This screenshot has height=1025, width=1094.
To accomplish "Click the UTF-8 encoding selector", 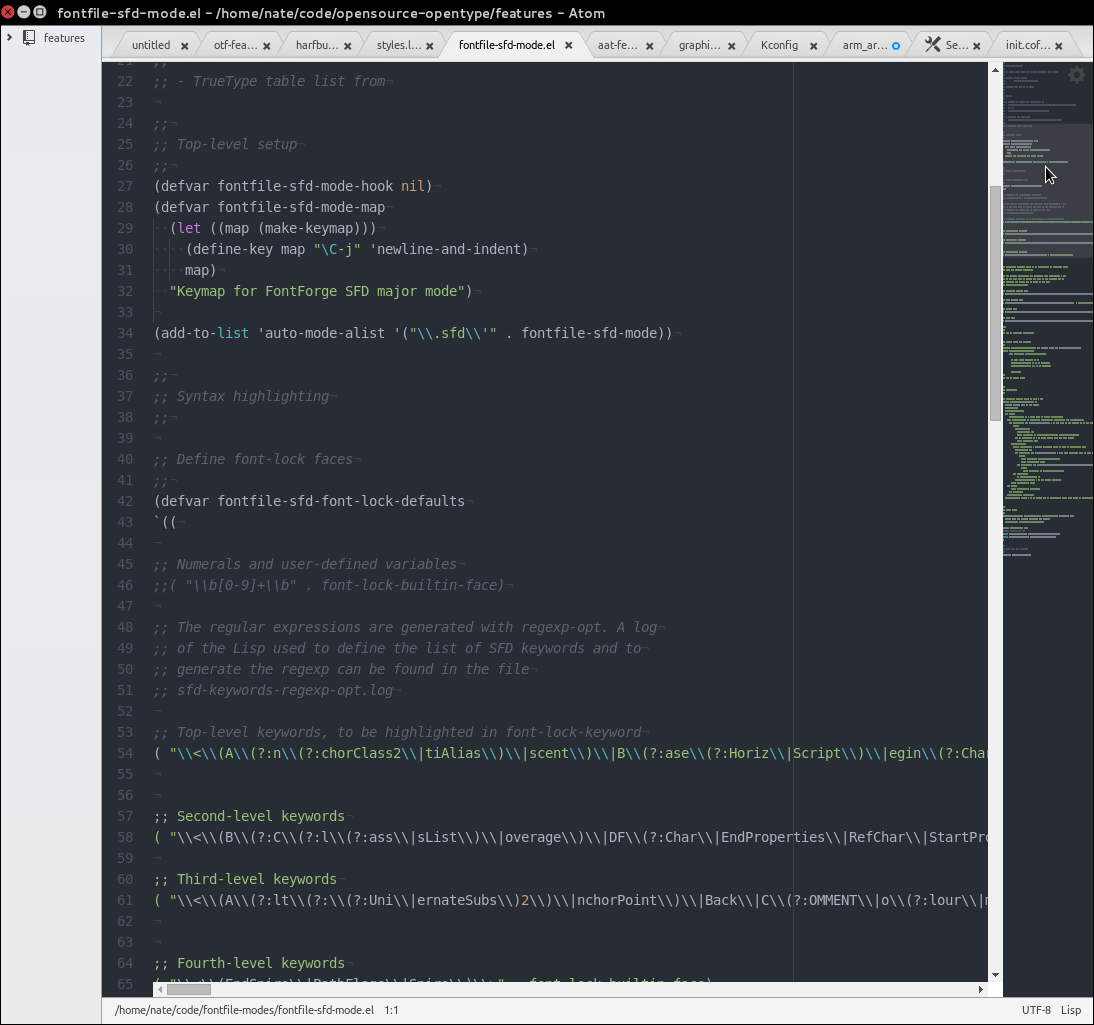I will (1036, 1010).
